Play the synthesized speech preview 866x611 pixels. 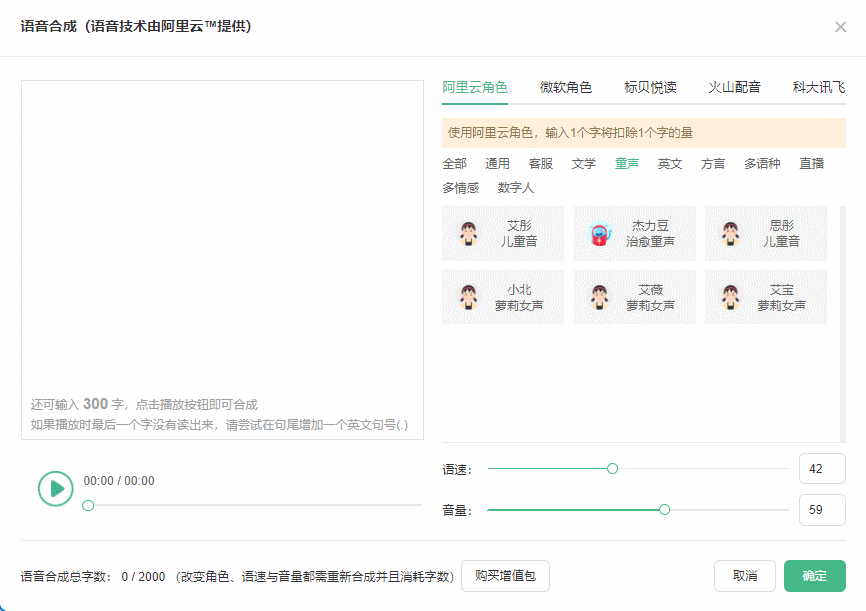56,488
